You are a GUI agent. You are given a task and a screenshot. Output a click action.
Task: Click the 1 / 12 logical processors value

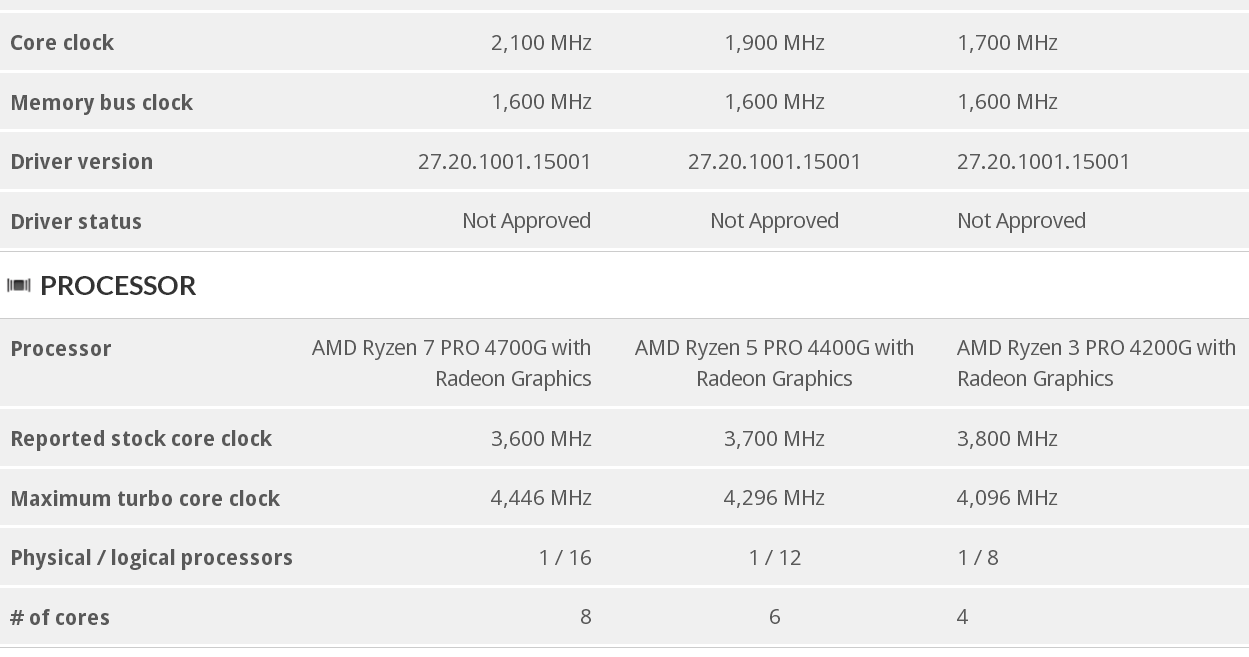click(775, 557)
